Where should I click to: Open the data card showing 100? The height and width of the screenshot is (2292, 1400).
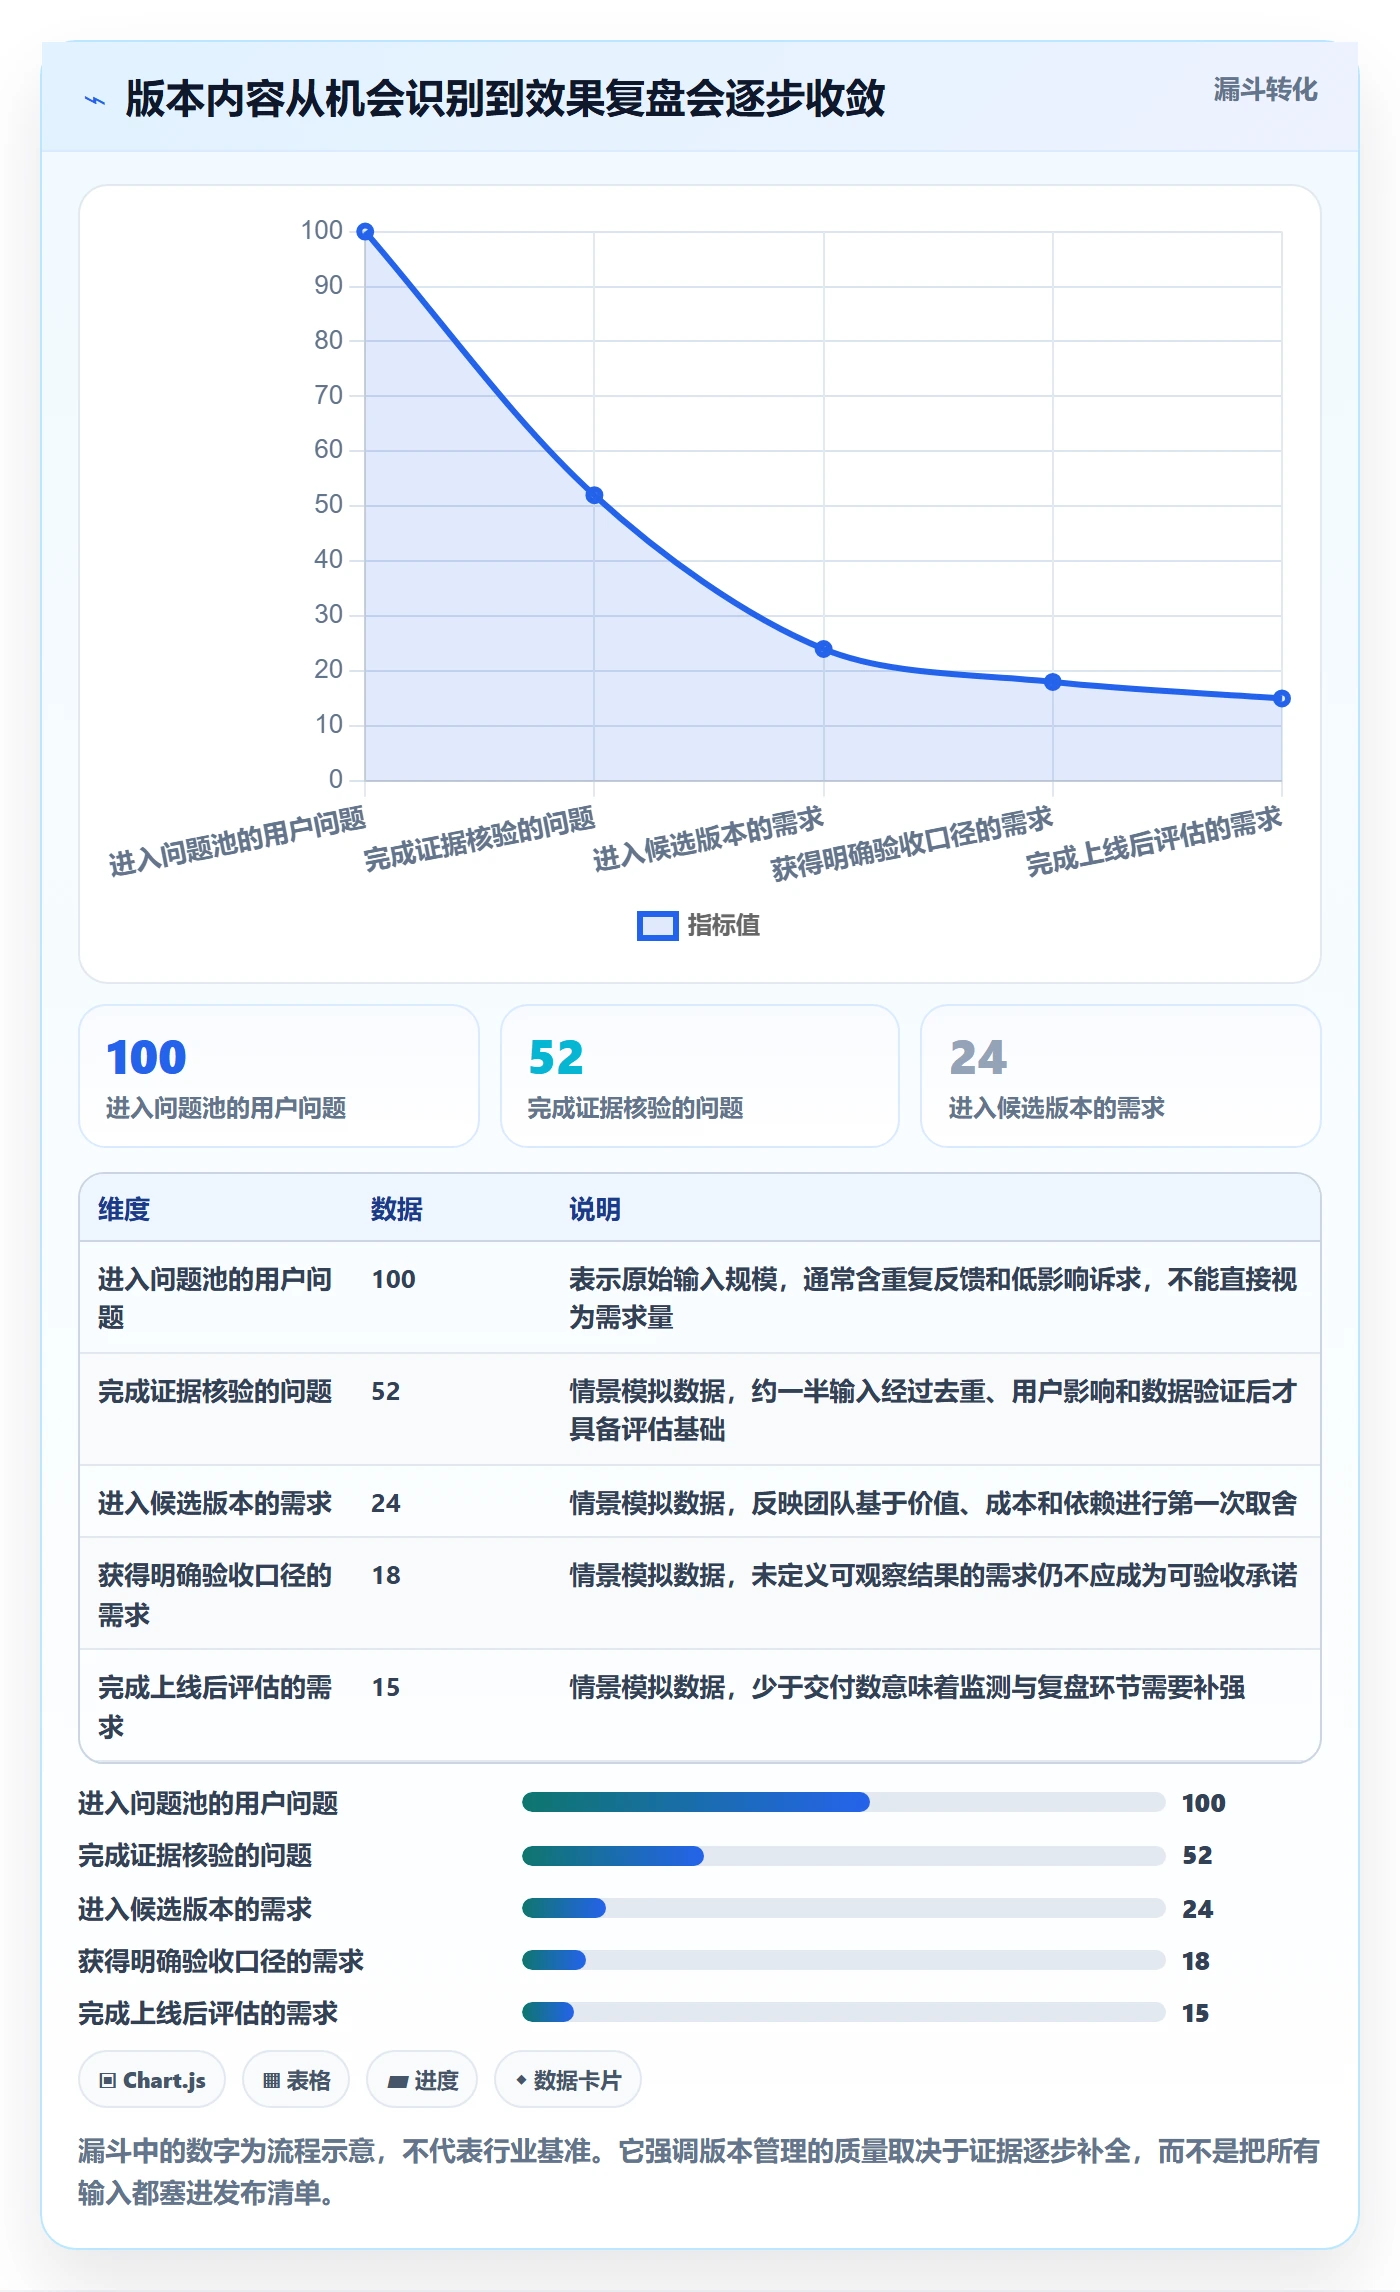click(279, 1076)
